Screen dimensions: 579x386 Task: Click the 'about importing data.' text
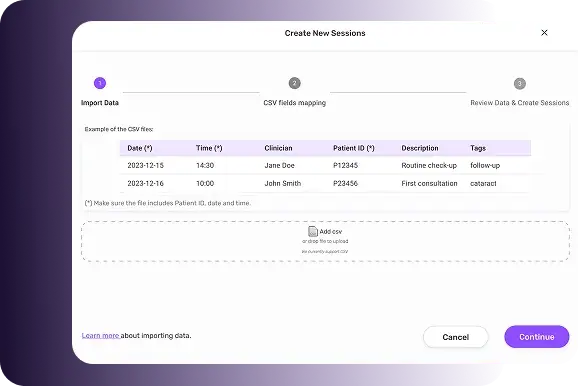click(156, 335)
